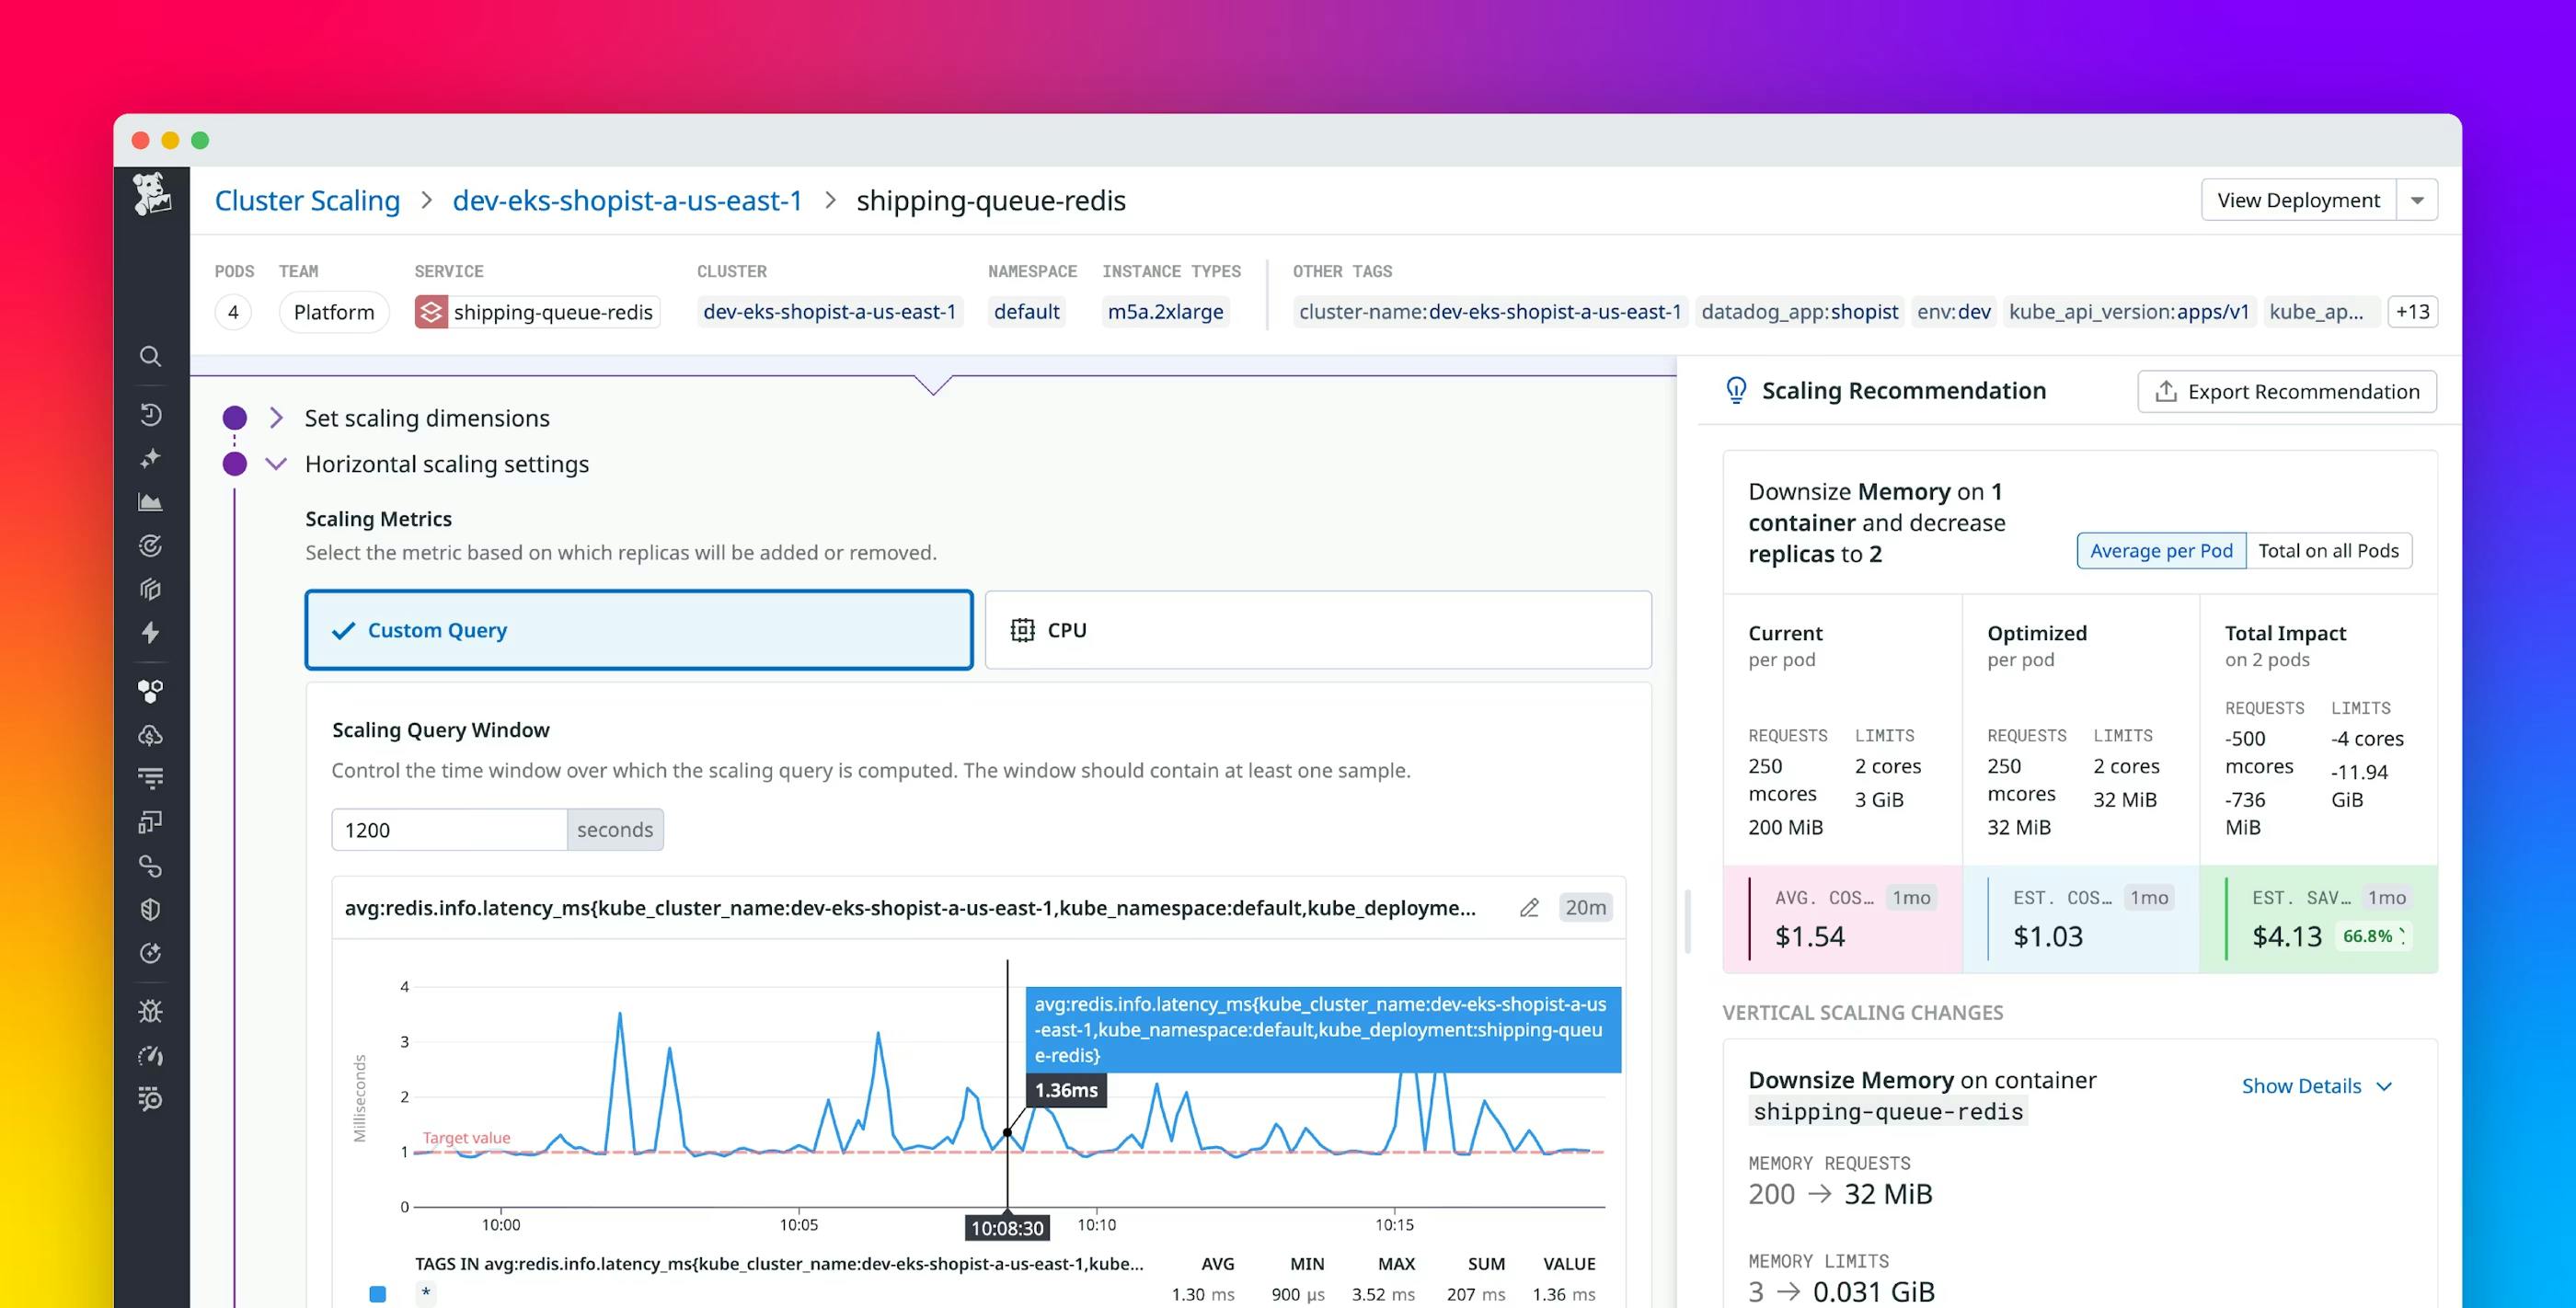Switch to Total on all Pods view
The height and width of the screenshot is (1308, 2576).
click(2330, 550)
